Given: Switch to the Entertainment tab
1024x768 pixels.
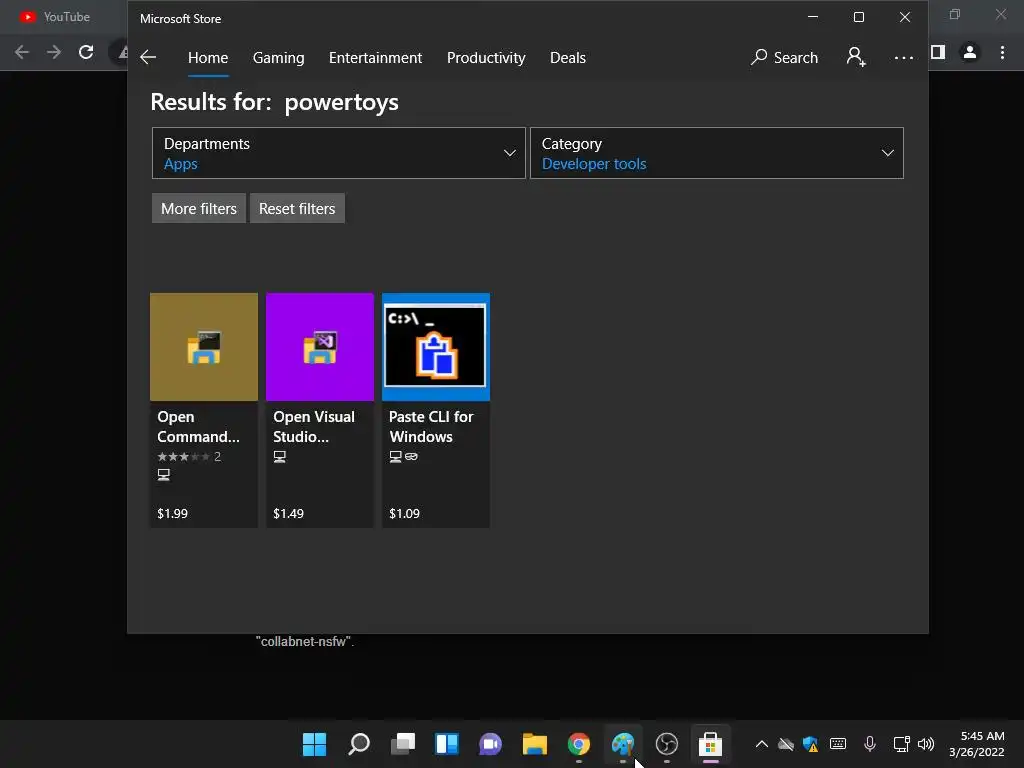Looking at the screenshot, I should point(376,57).
